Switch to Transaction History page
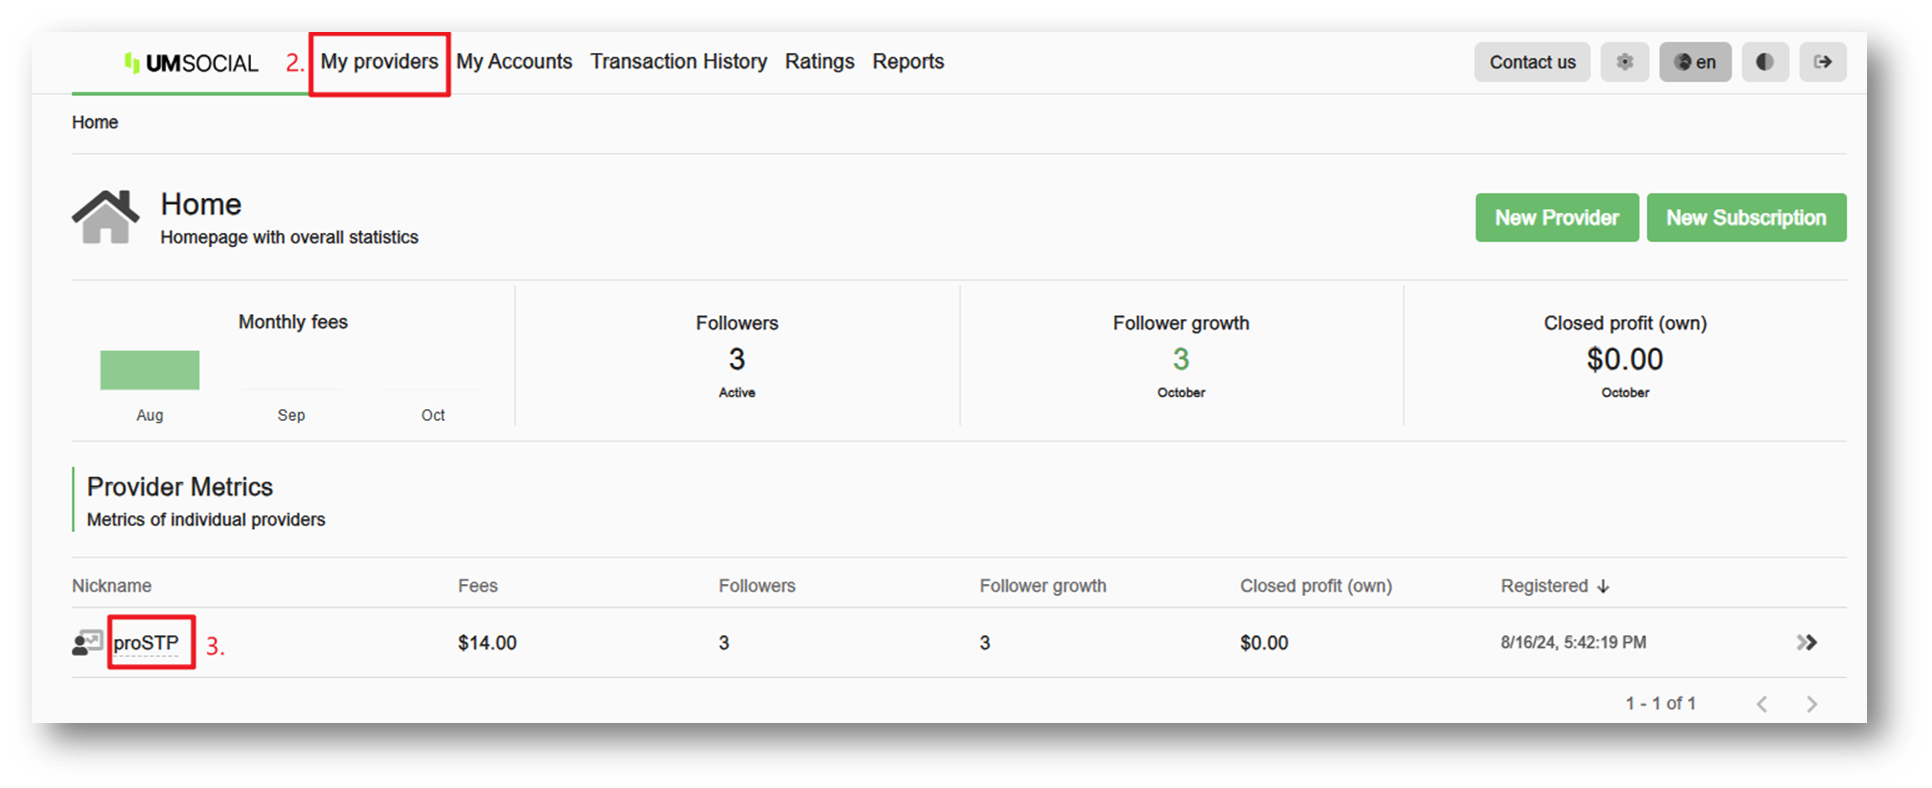The image size is (1932, 788). (x=678, y=62)
